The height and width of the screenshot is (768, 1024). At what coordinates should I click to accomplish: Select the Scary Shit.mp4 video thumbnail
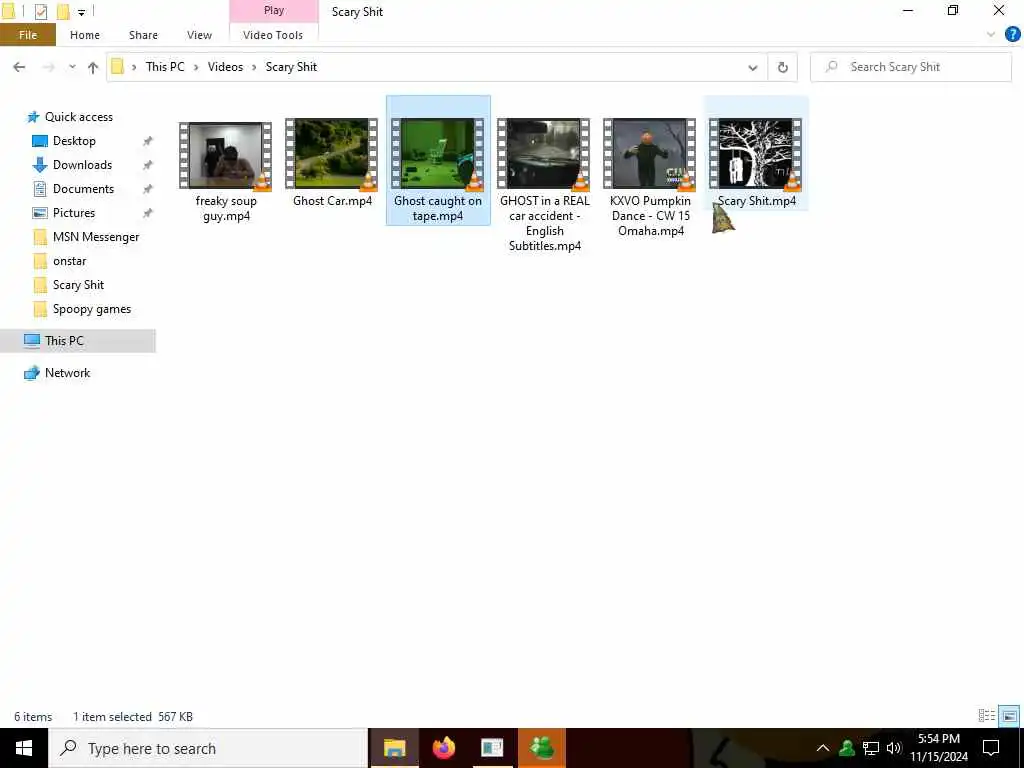756,155
